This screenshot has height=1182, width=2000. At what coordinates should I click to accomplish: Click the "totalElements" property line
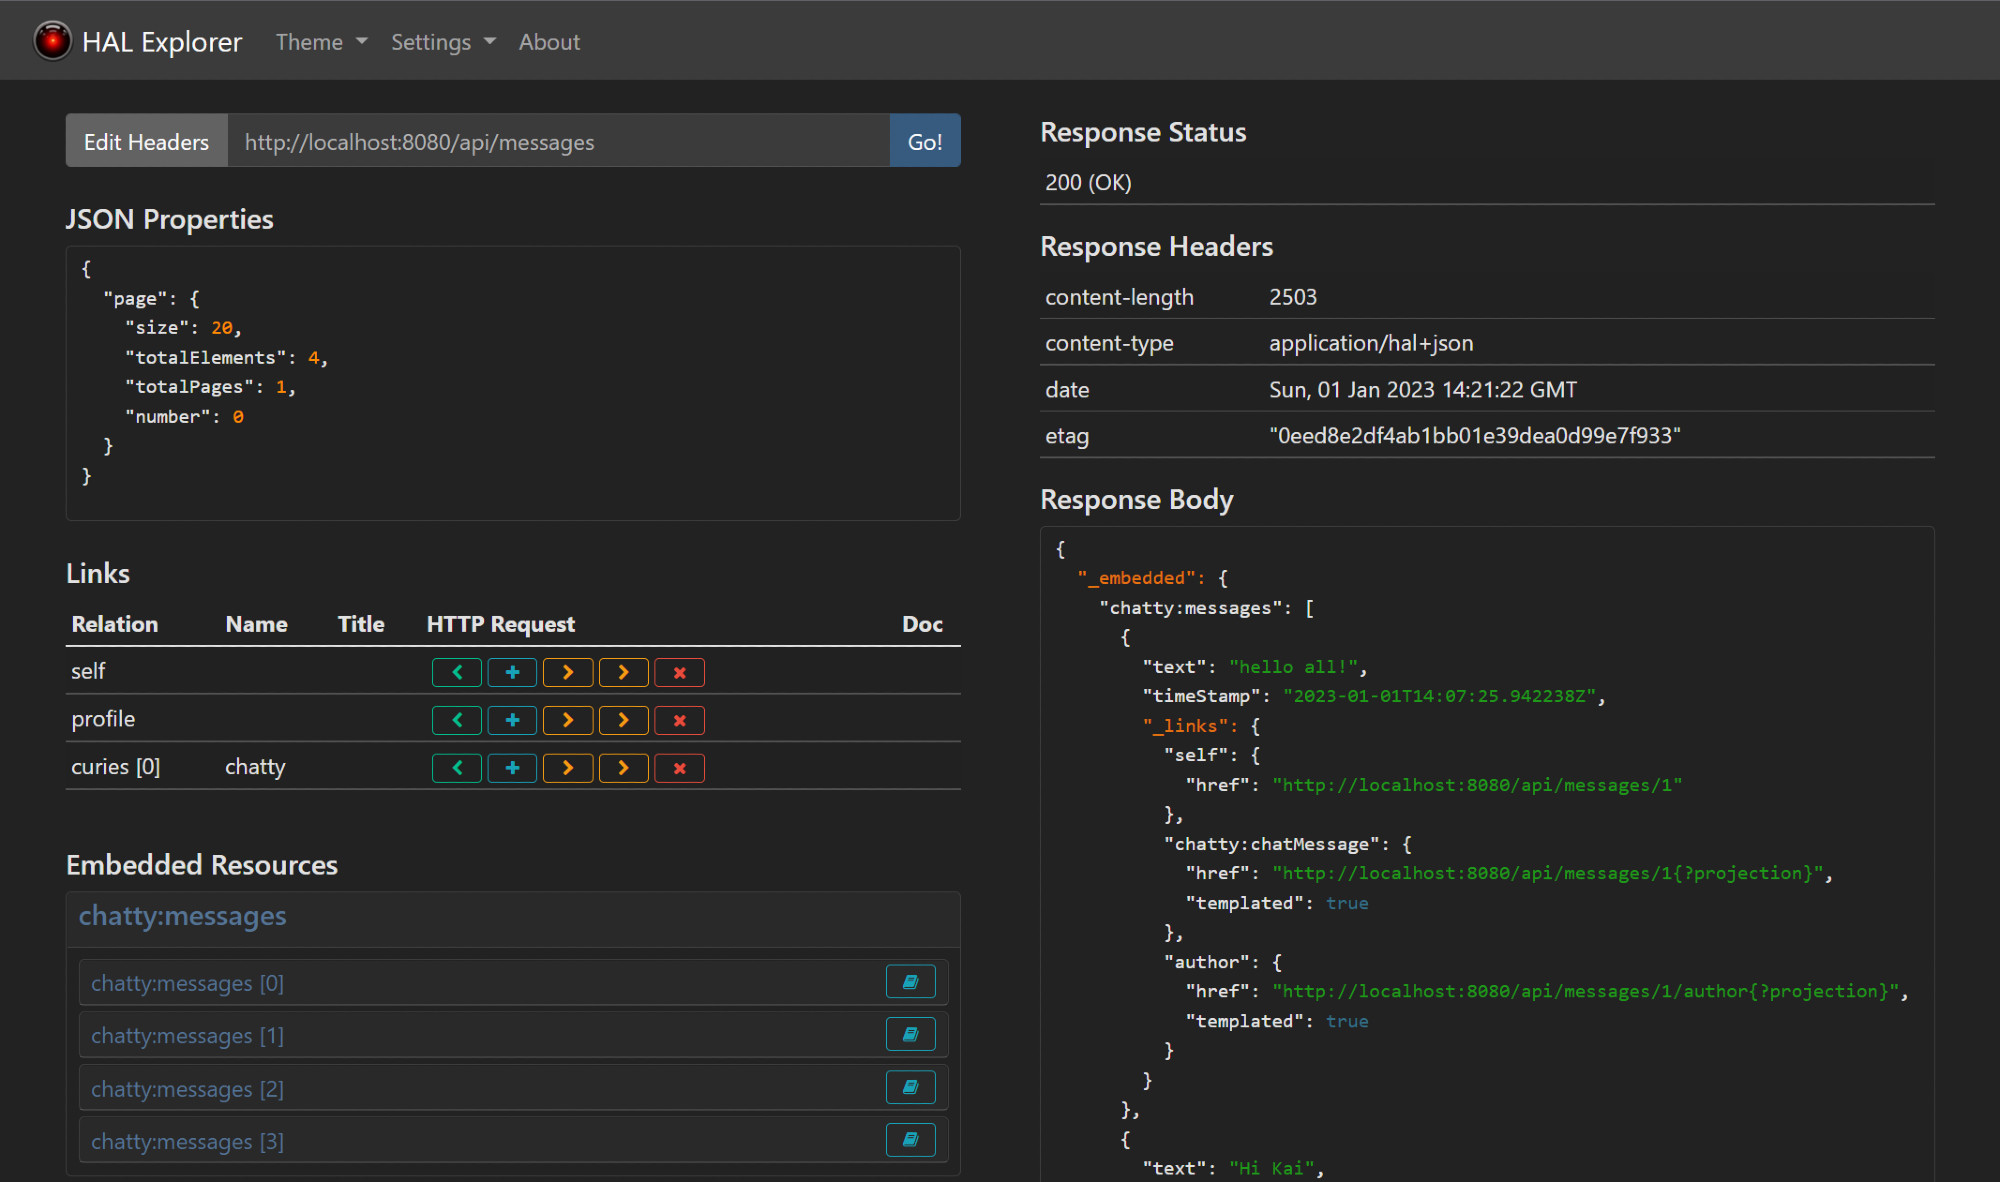click(226, 358)
